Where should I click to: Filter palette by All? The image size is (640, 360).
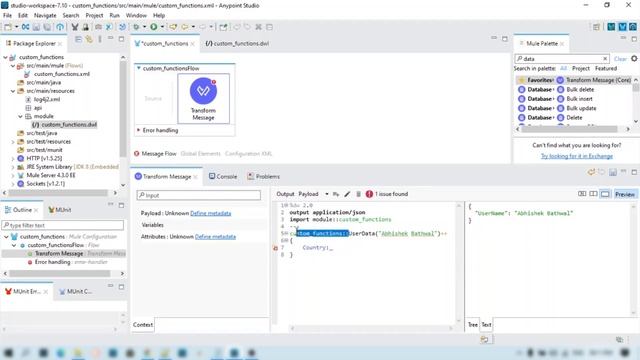coord(564,68)
